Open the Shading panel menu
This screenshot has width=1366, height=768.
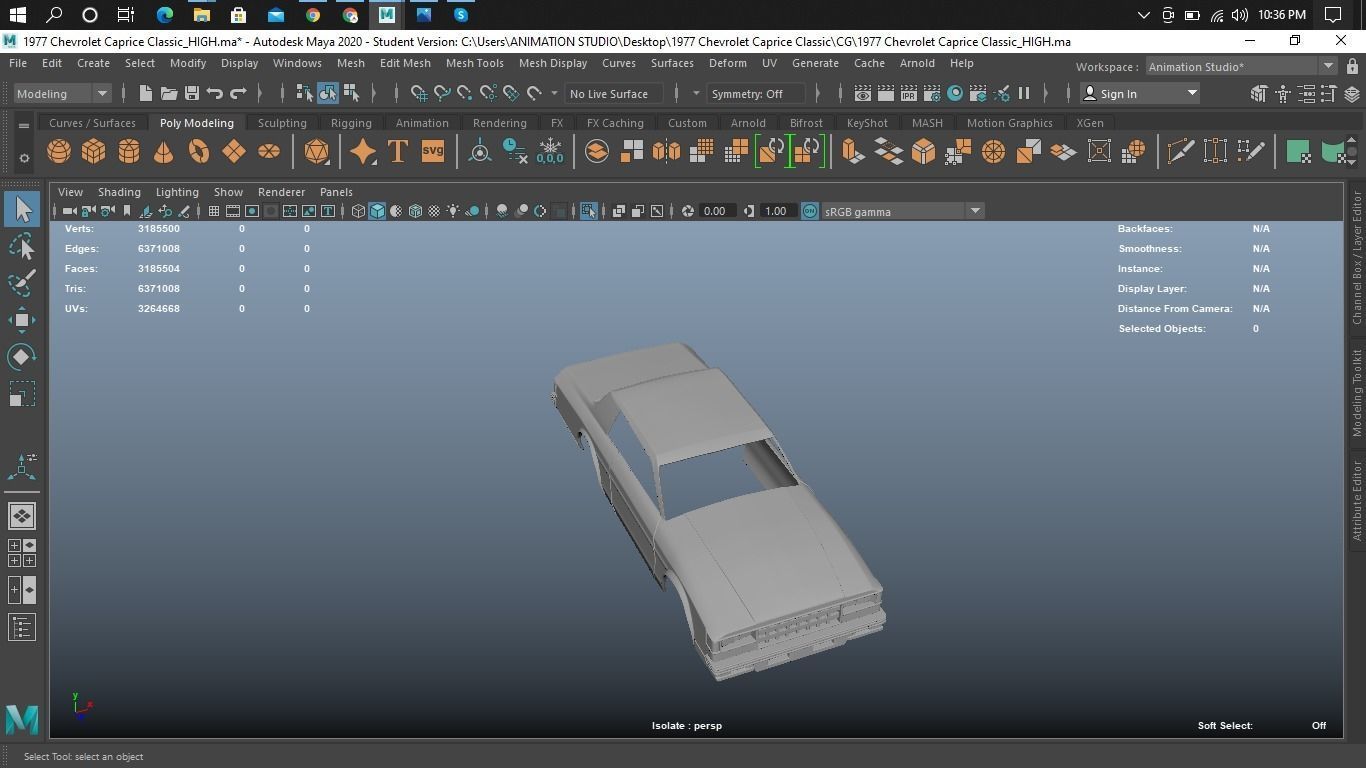pyautogui.click(x=119, y=192)
